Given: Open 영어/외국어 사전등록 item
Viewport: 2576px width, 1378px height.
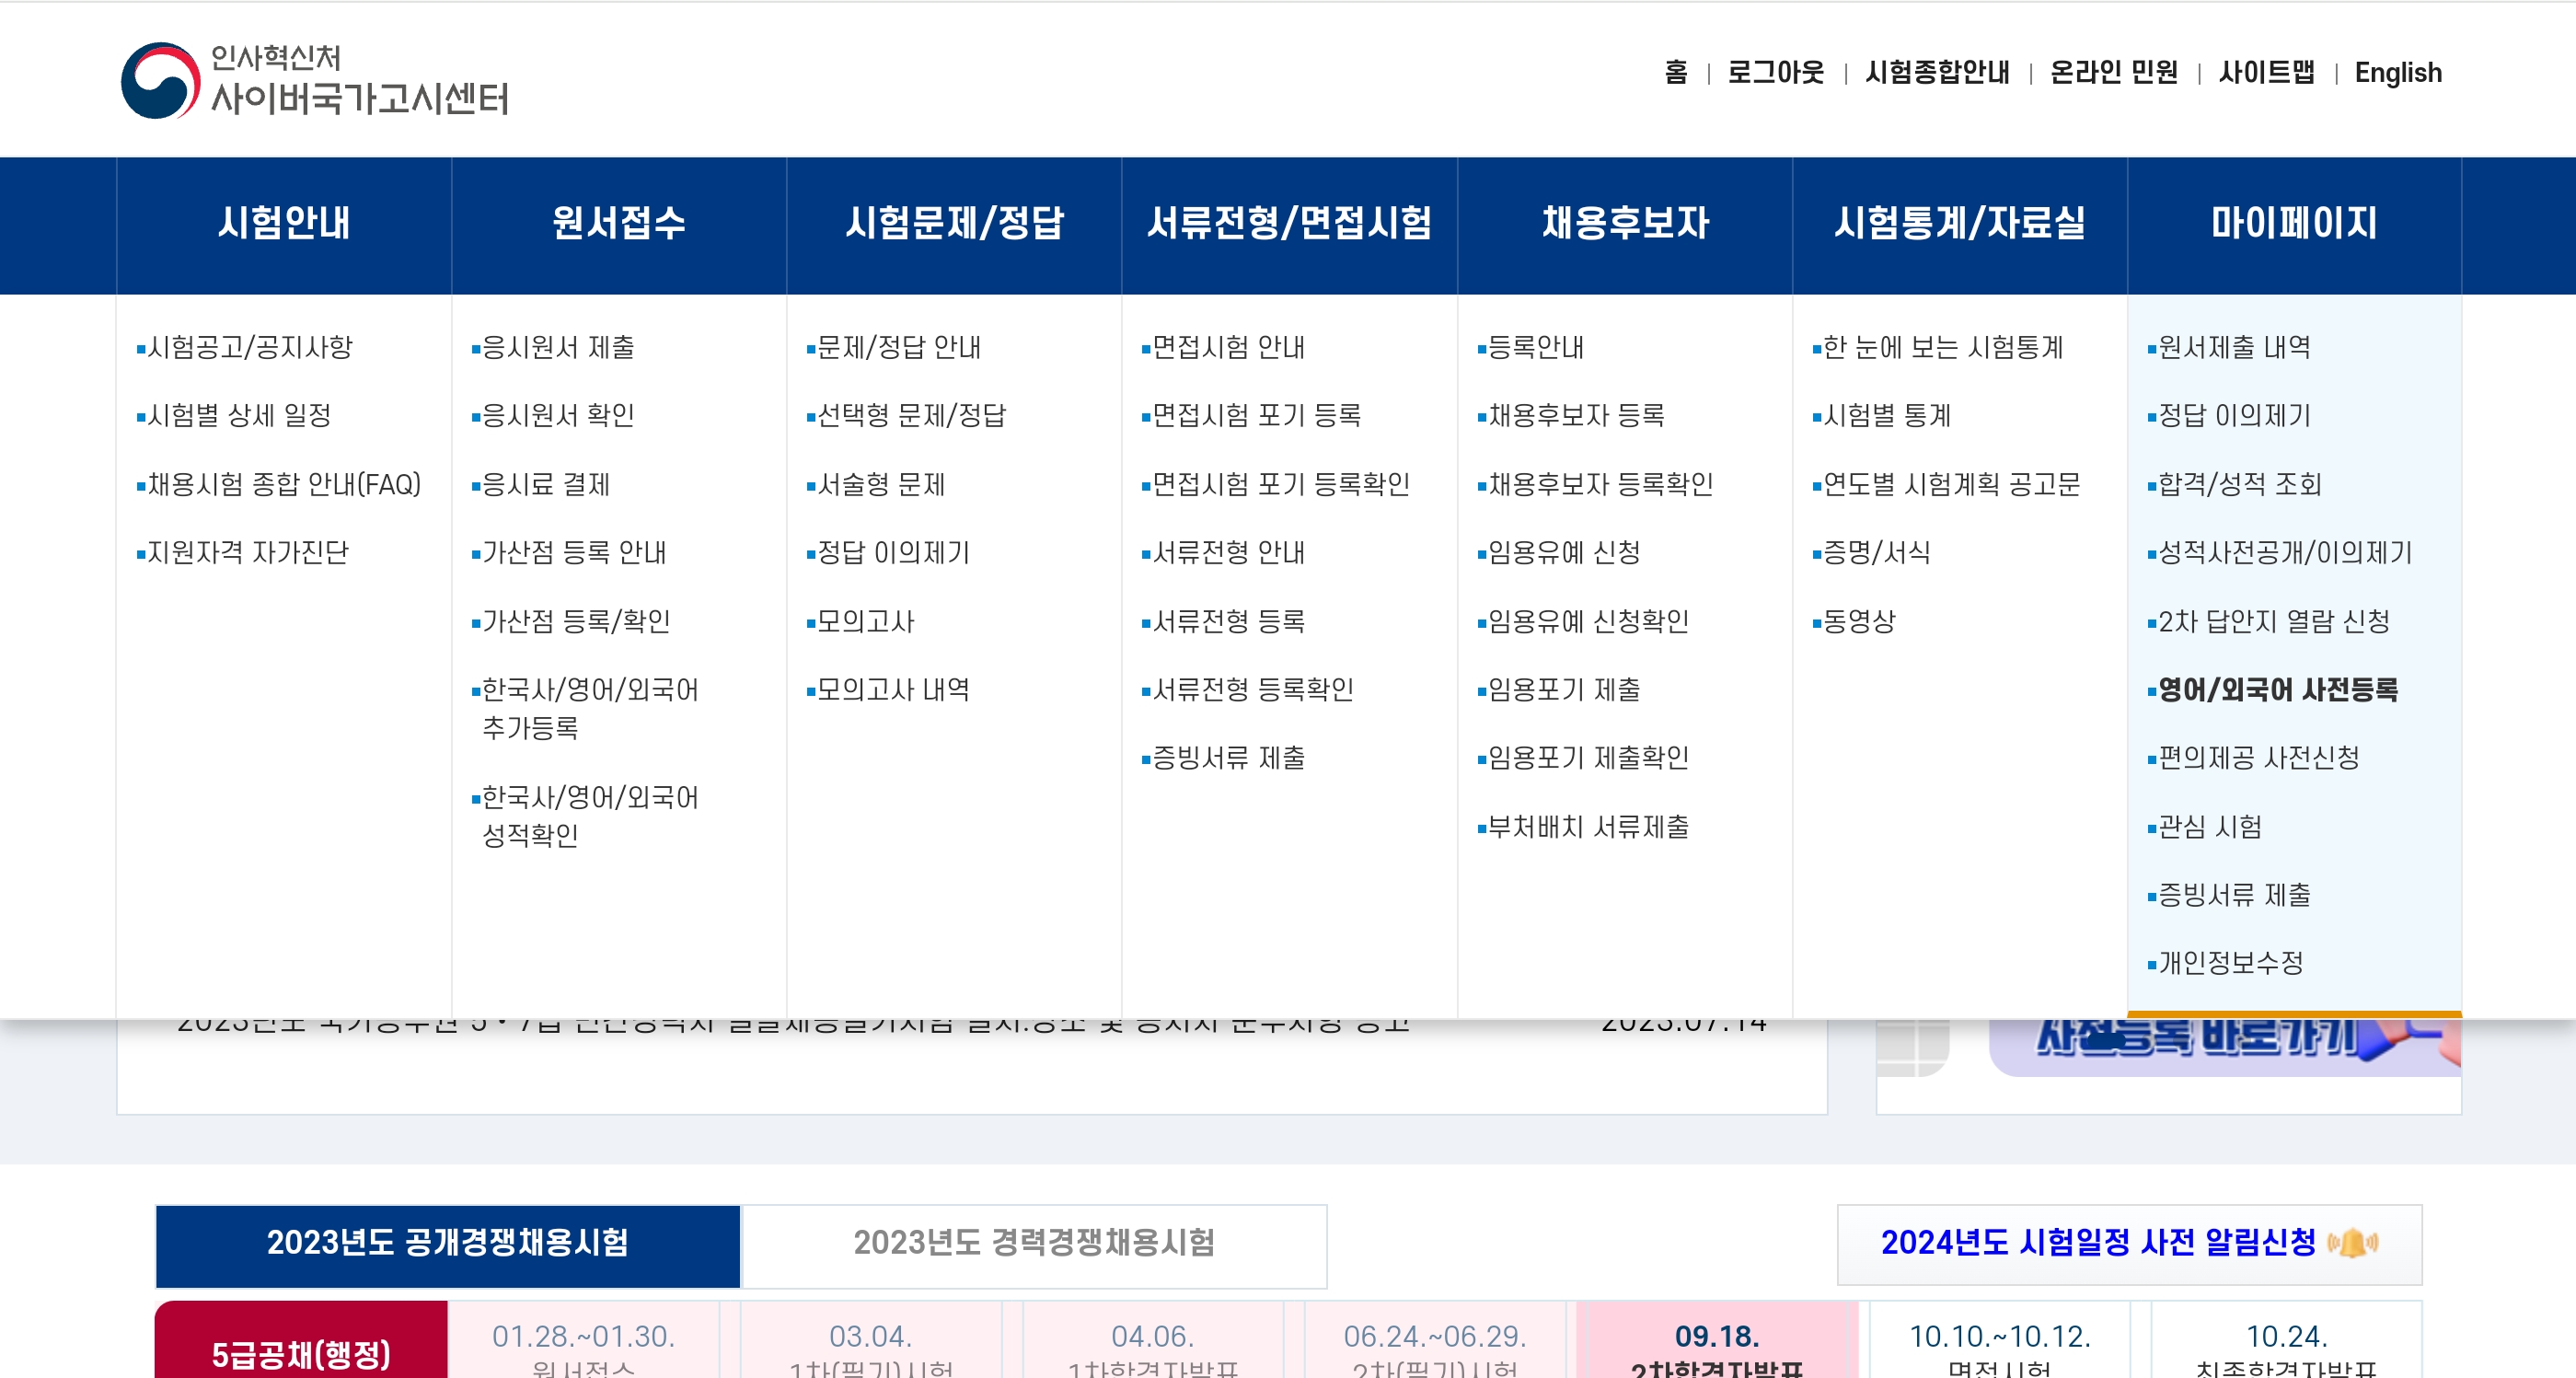Looking at the screenshot, I should click(2277, 689).
